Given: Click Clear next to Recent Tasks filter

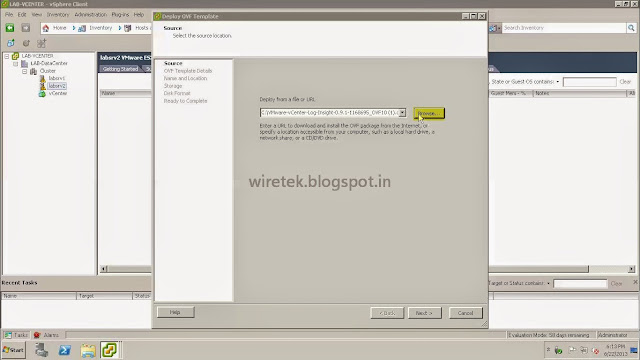Looking at the screenshot, I should click(x=616, y=283).
